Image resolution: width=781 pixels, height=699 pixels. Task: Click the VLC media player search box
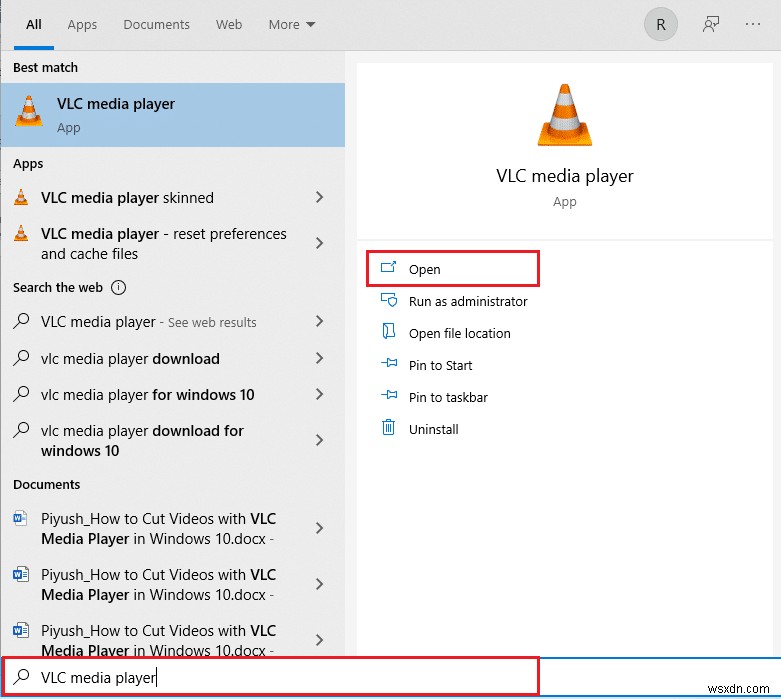pyautogui.click(x=270, y=677)
